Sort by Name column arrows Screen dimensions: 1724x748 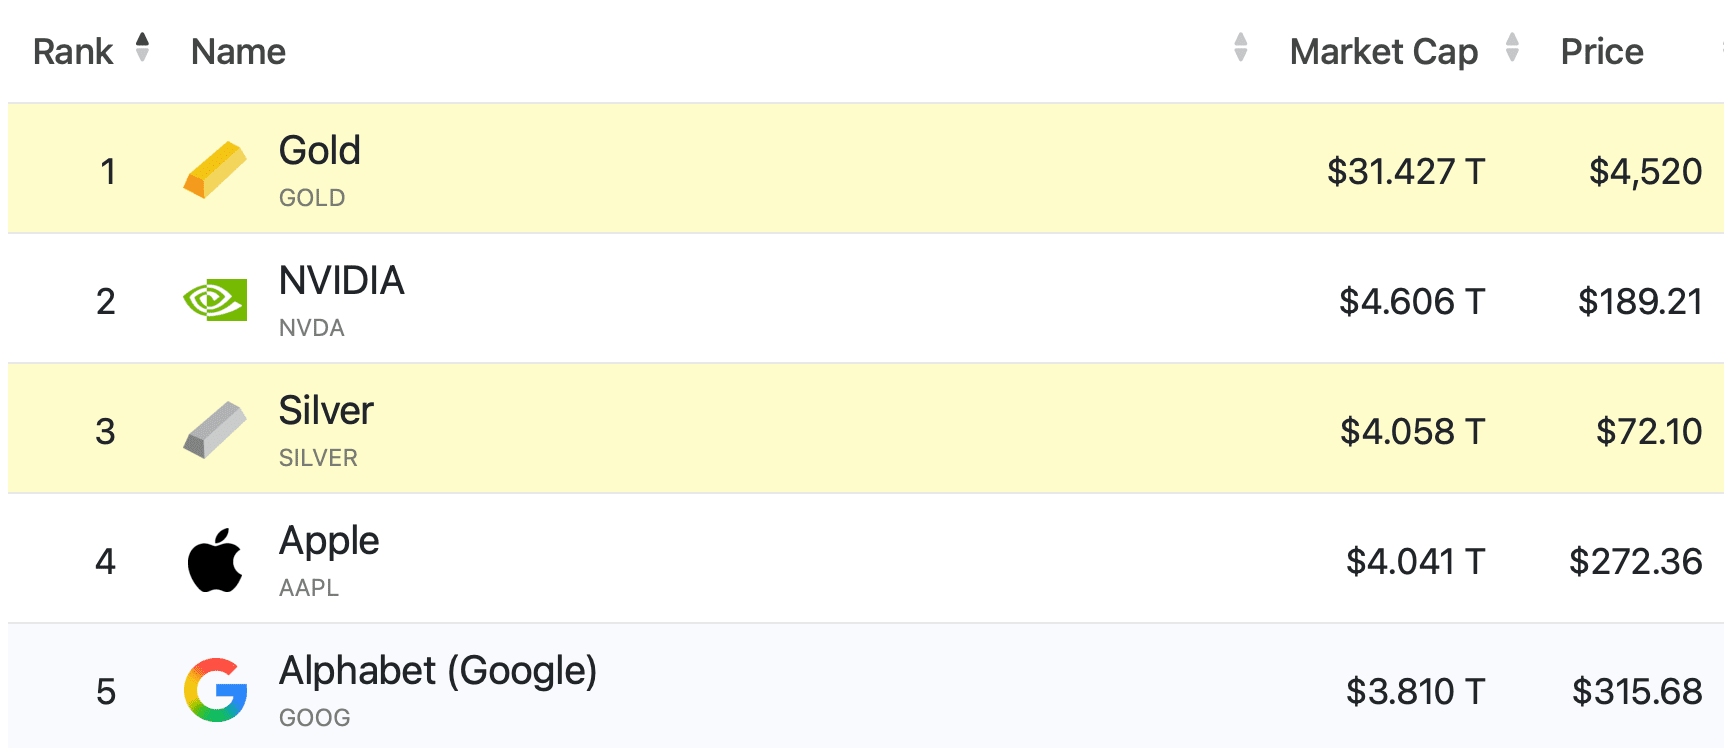point(1240,47)
